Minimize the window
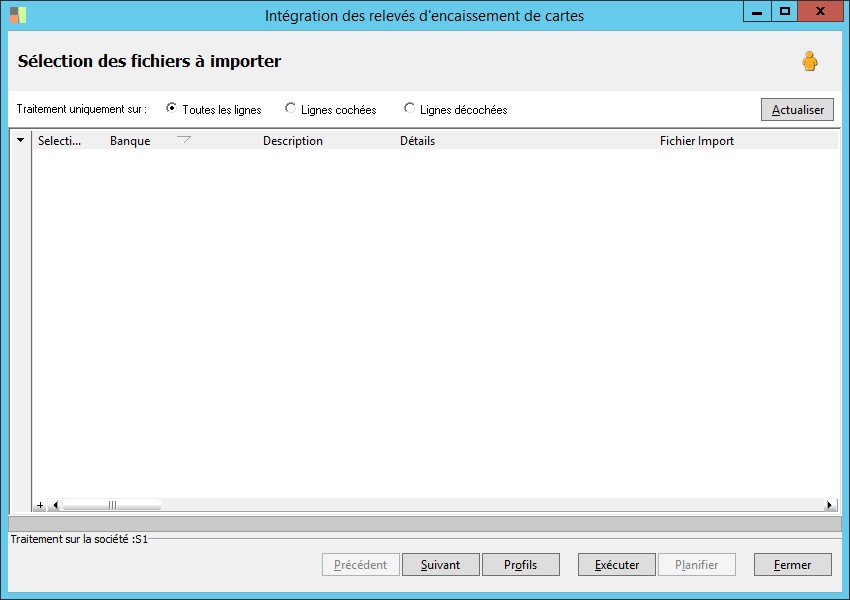Image resolution: width=850 pixels, height=600 pixels. coord(757,11)
